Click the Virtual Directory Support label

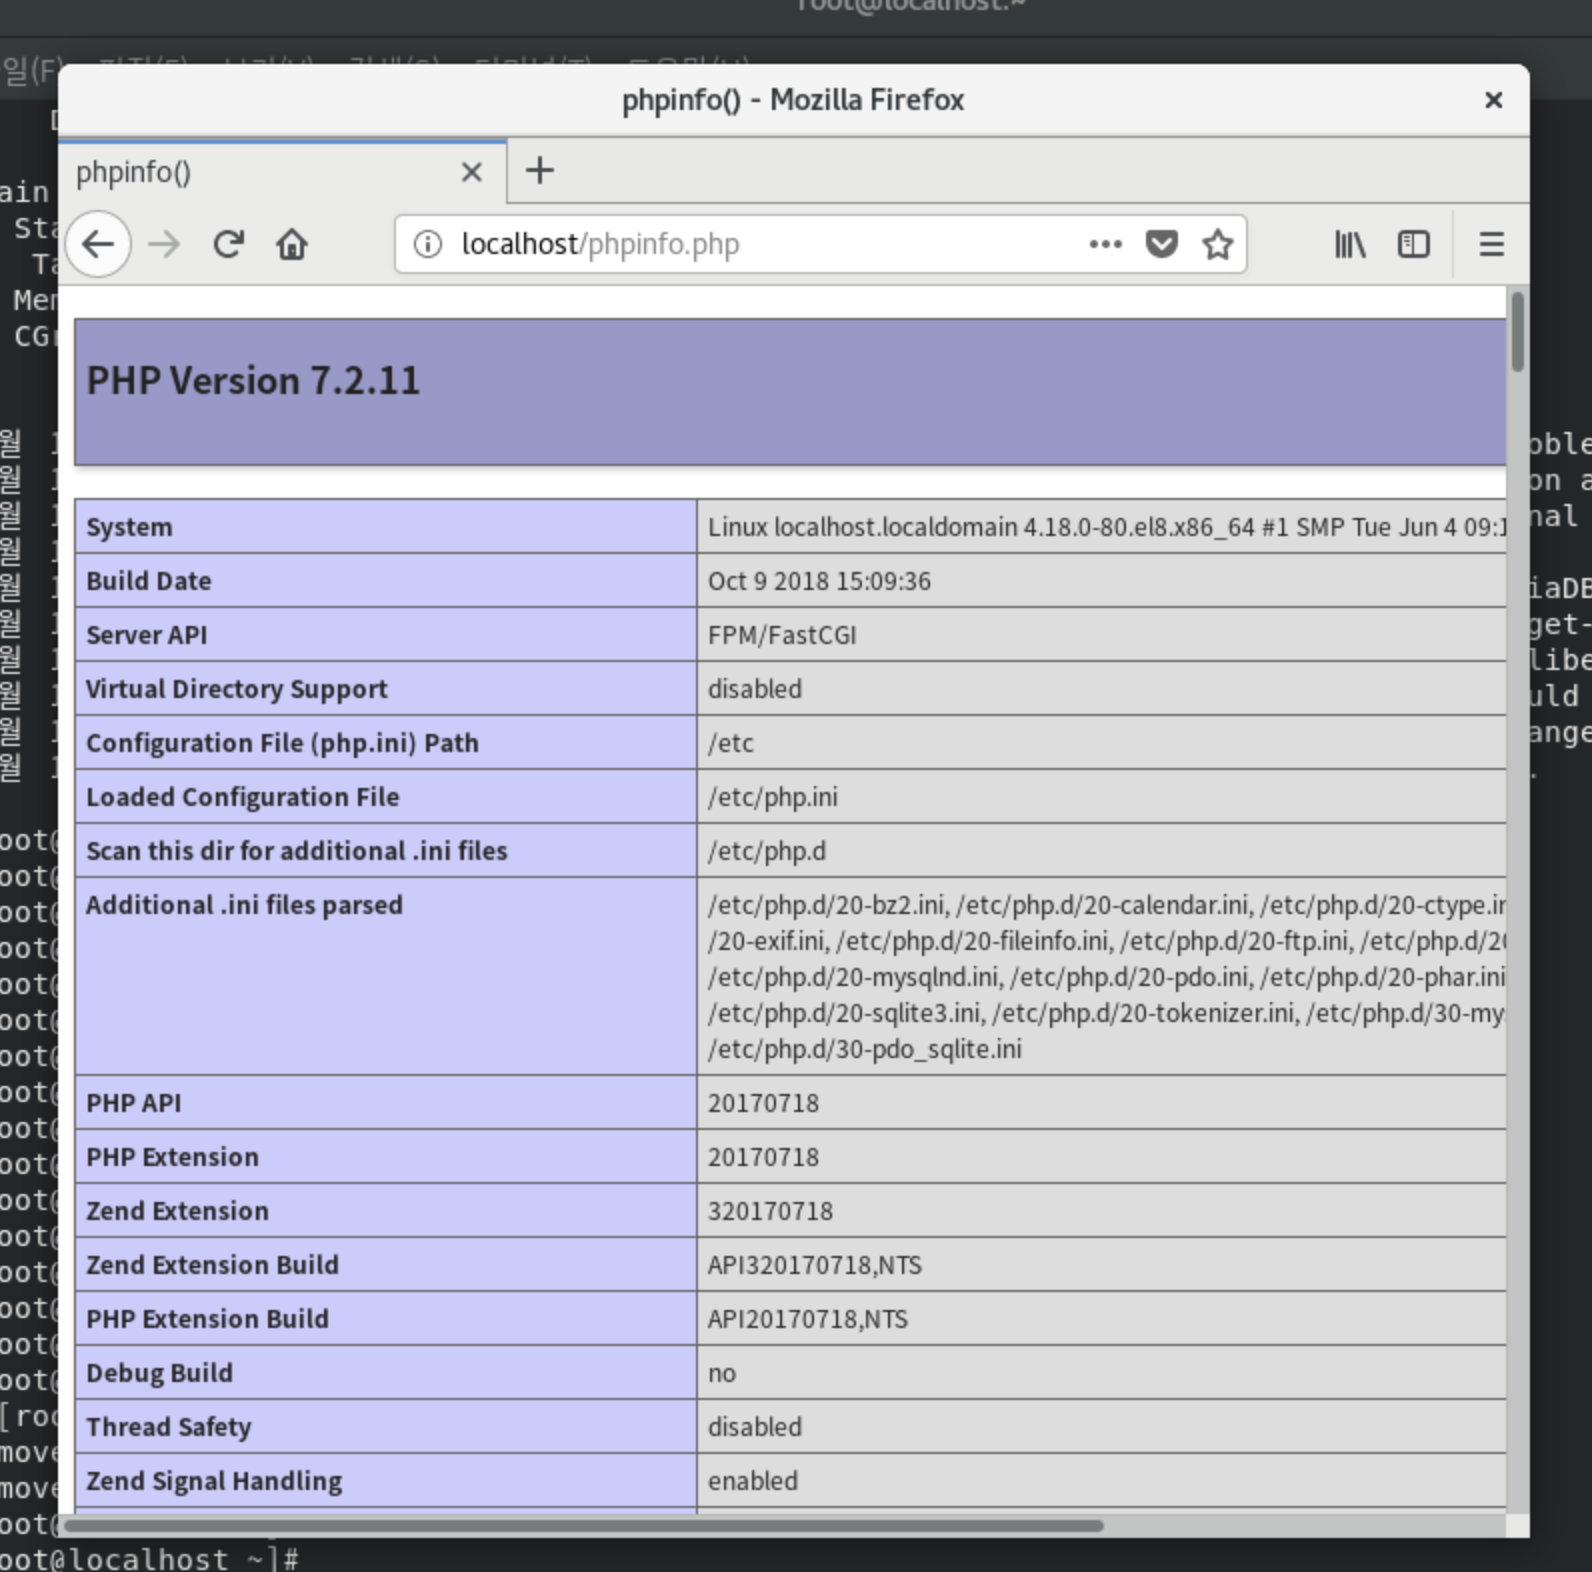(237, 689)
